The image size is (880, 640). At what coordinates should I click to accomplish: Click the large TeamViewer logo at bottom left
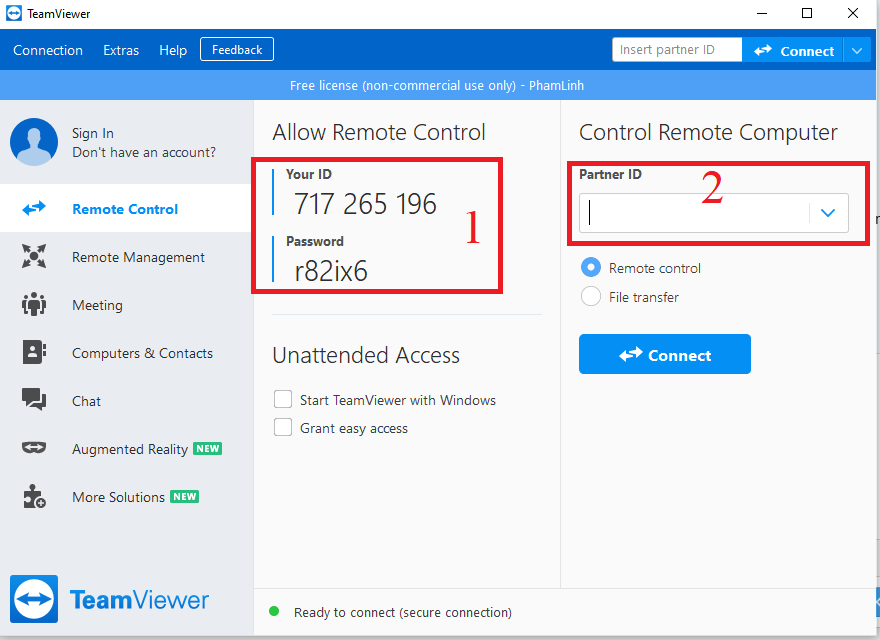[x=34, y=599]
